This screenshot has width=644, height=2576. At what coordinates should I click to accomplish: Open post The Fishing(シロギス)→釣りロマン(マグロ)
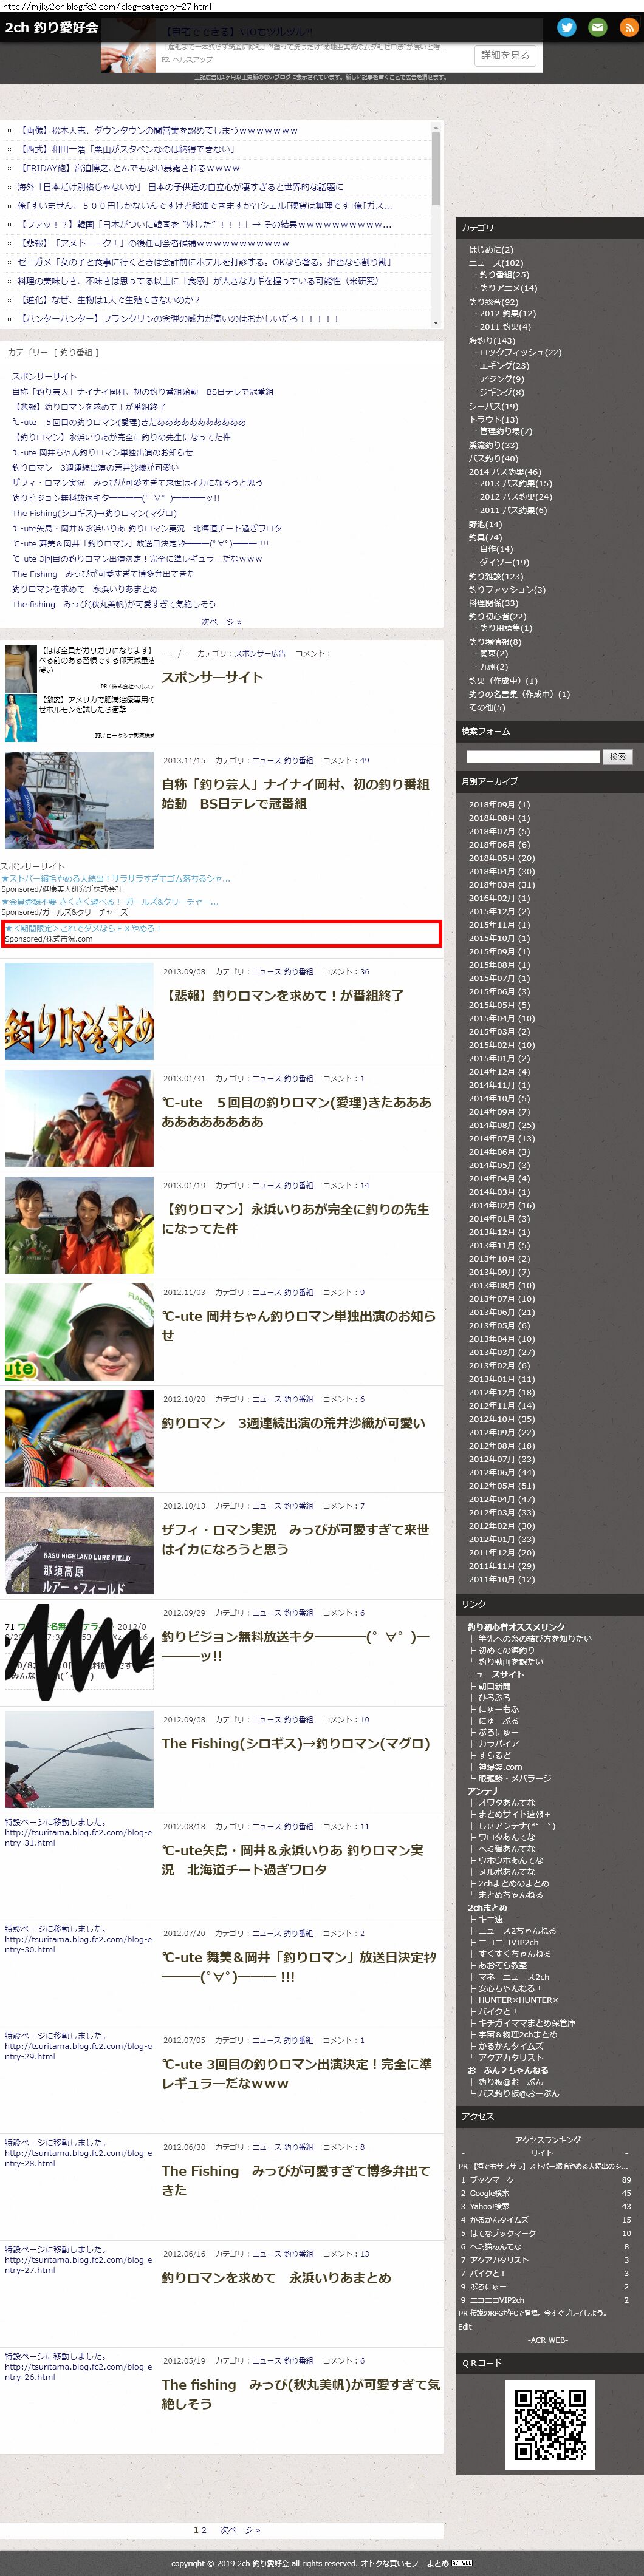tap(296, 1743)
